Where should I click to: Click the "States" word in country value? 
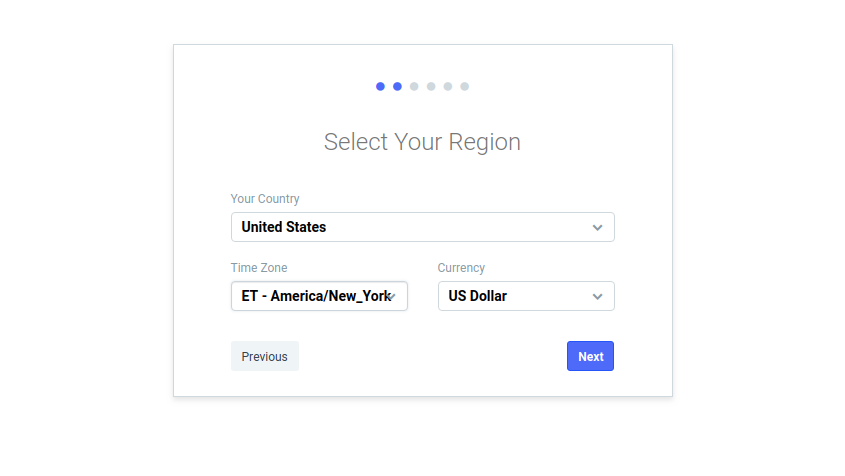coord(306,227)
